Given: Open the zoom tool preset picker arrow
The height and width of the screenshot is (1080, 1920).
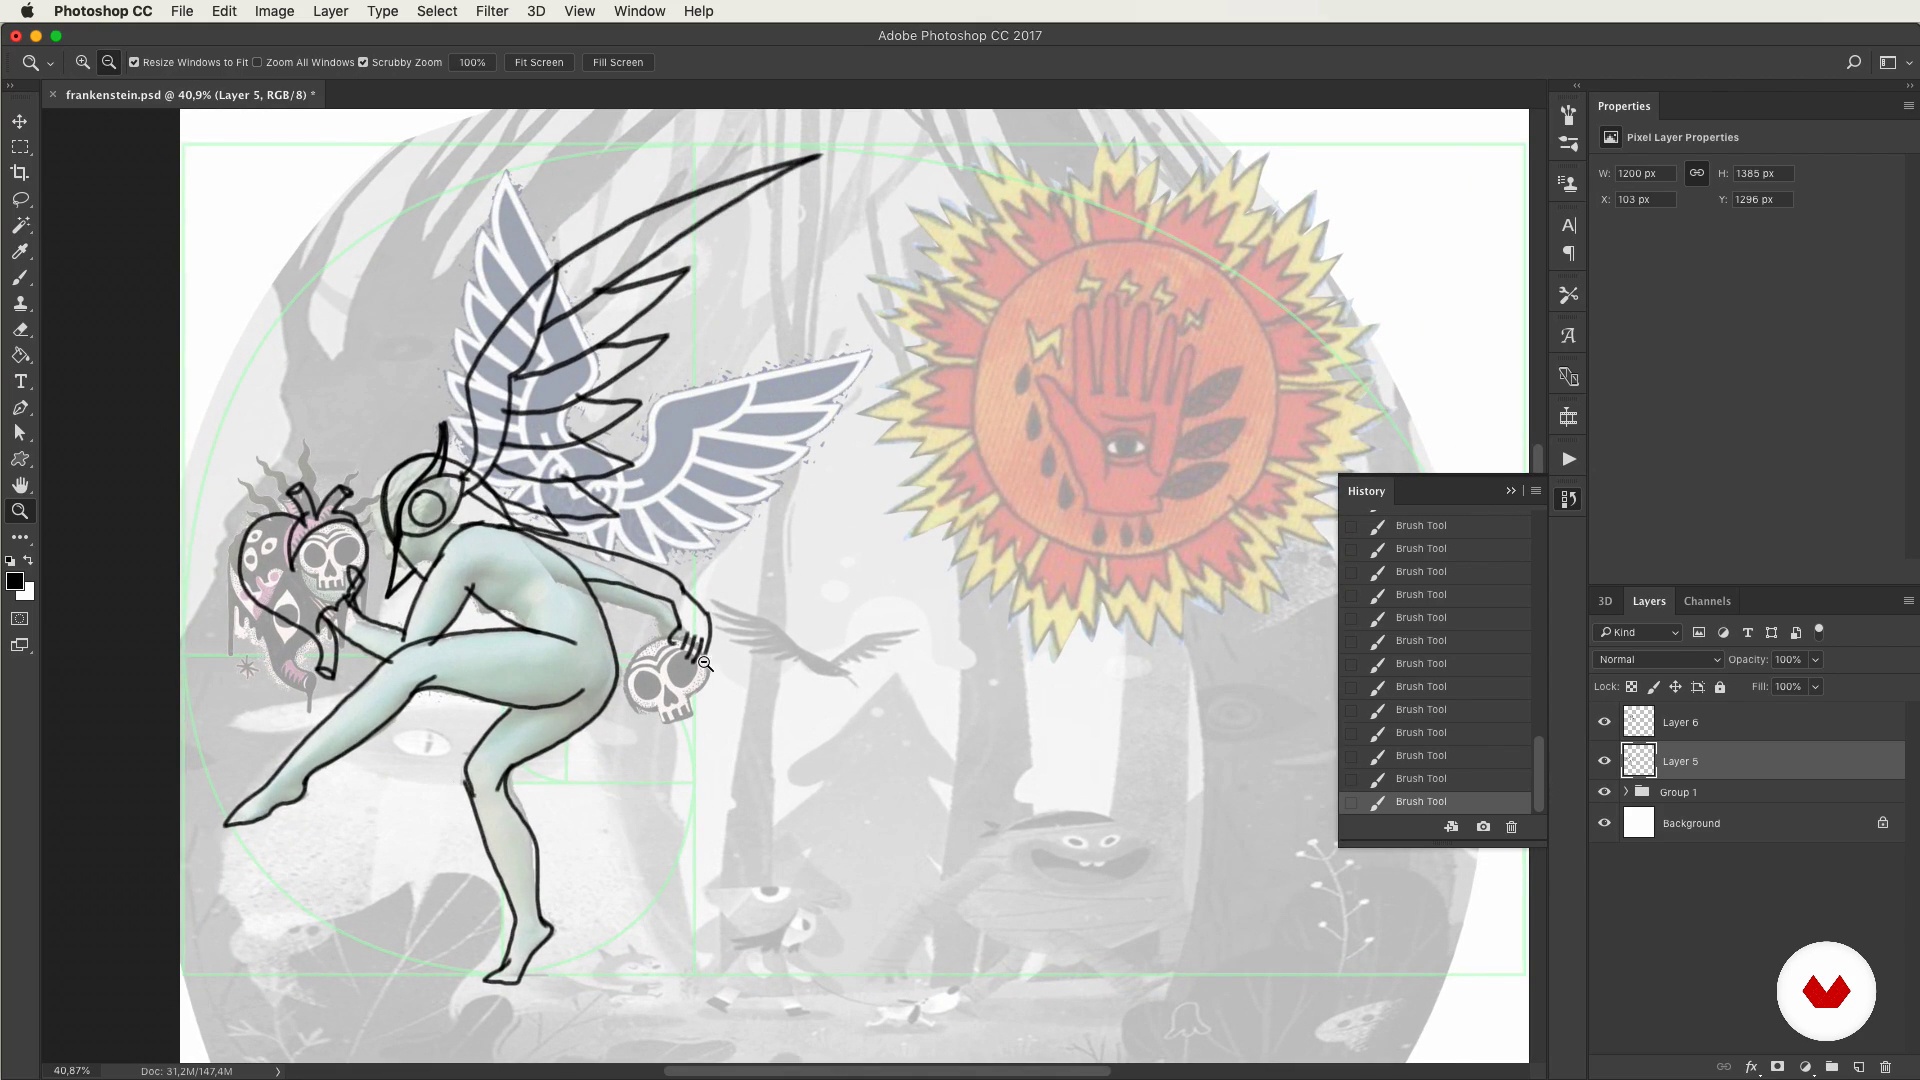Looking at the screenshot, I should tap(50, 63).
